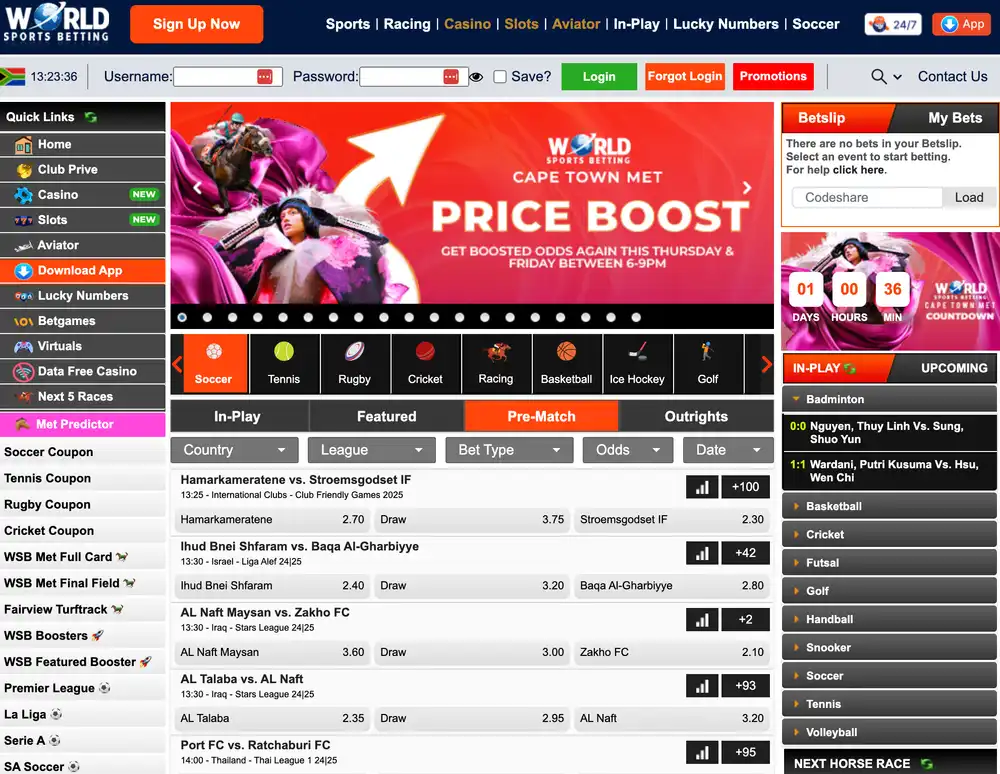Open Cape Town Met countdown banner
This screenshot has height=774, width=1000.
(890, 291)
